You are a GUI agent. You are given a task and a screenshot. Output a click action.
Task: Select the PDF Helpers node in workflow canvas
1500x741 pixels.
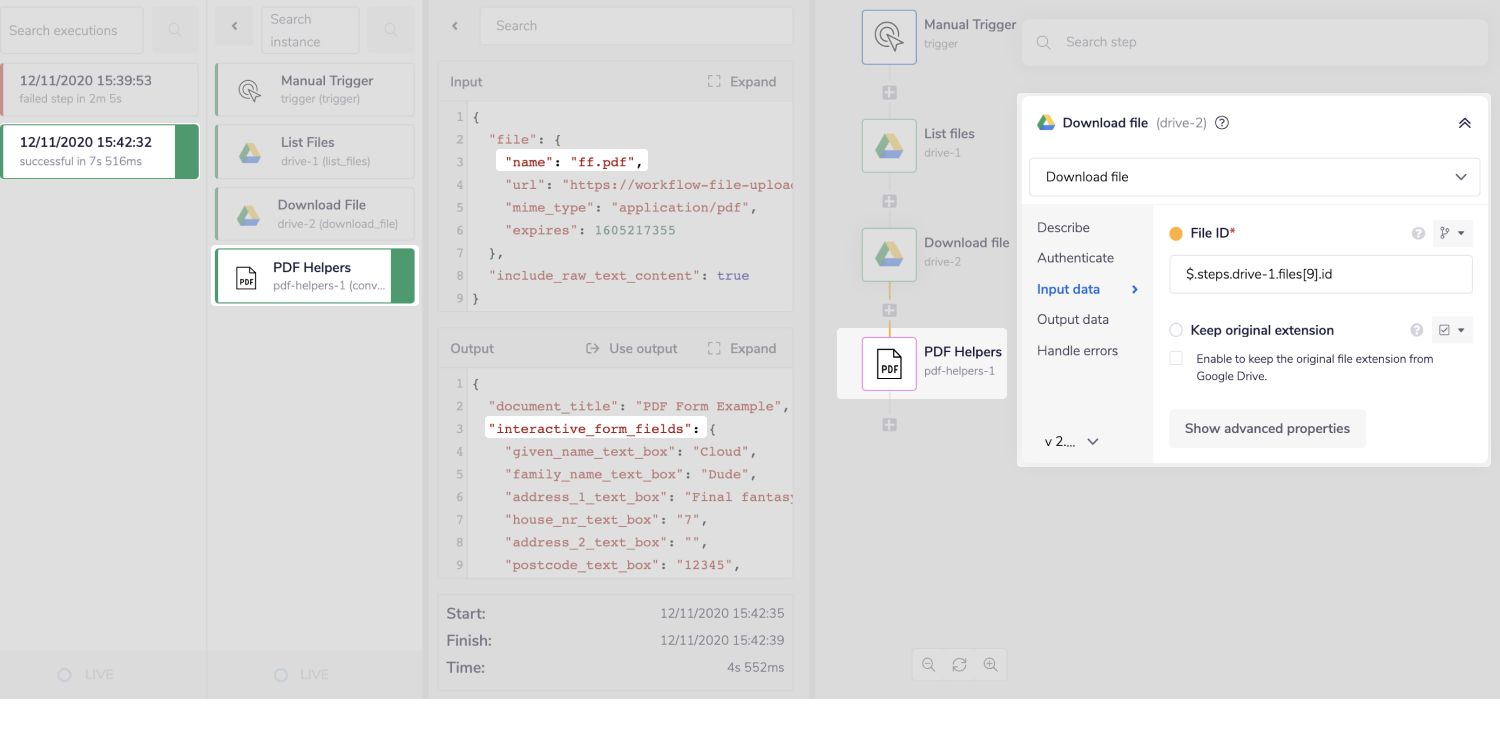click(x=889, y=364)
